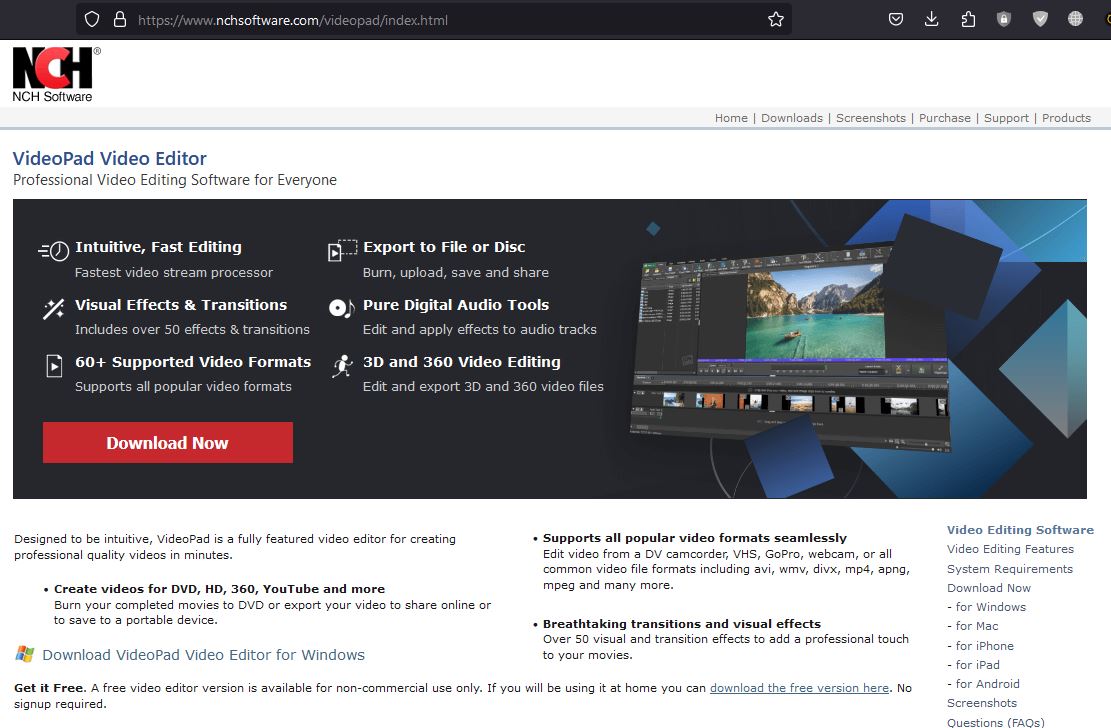
Task: Click Download Now in the sidebar
Action: (x=989, y=588)
